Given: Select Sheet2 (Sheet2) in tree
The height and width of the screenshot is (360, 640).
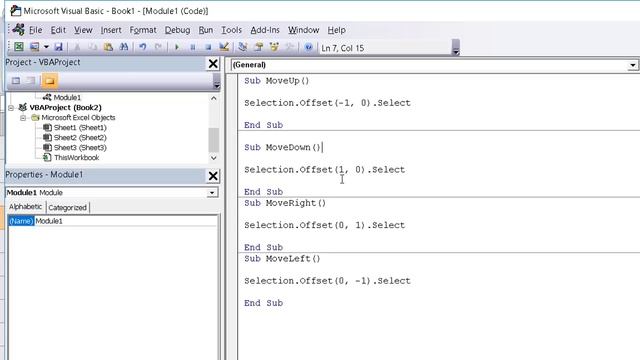Looking at the screenshot, I should [80, 138].
